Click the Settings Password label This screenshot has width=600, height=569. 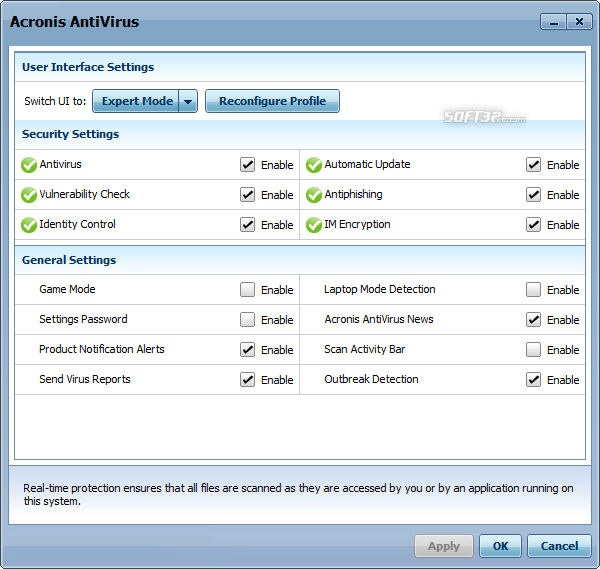(x=83, y=319)
